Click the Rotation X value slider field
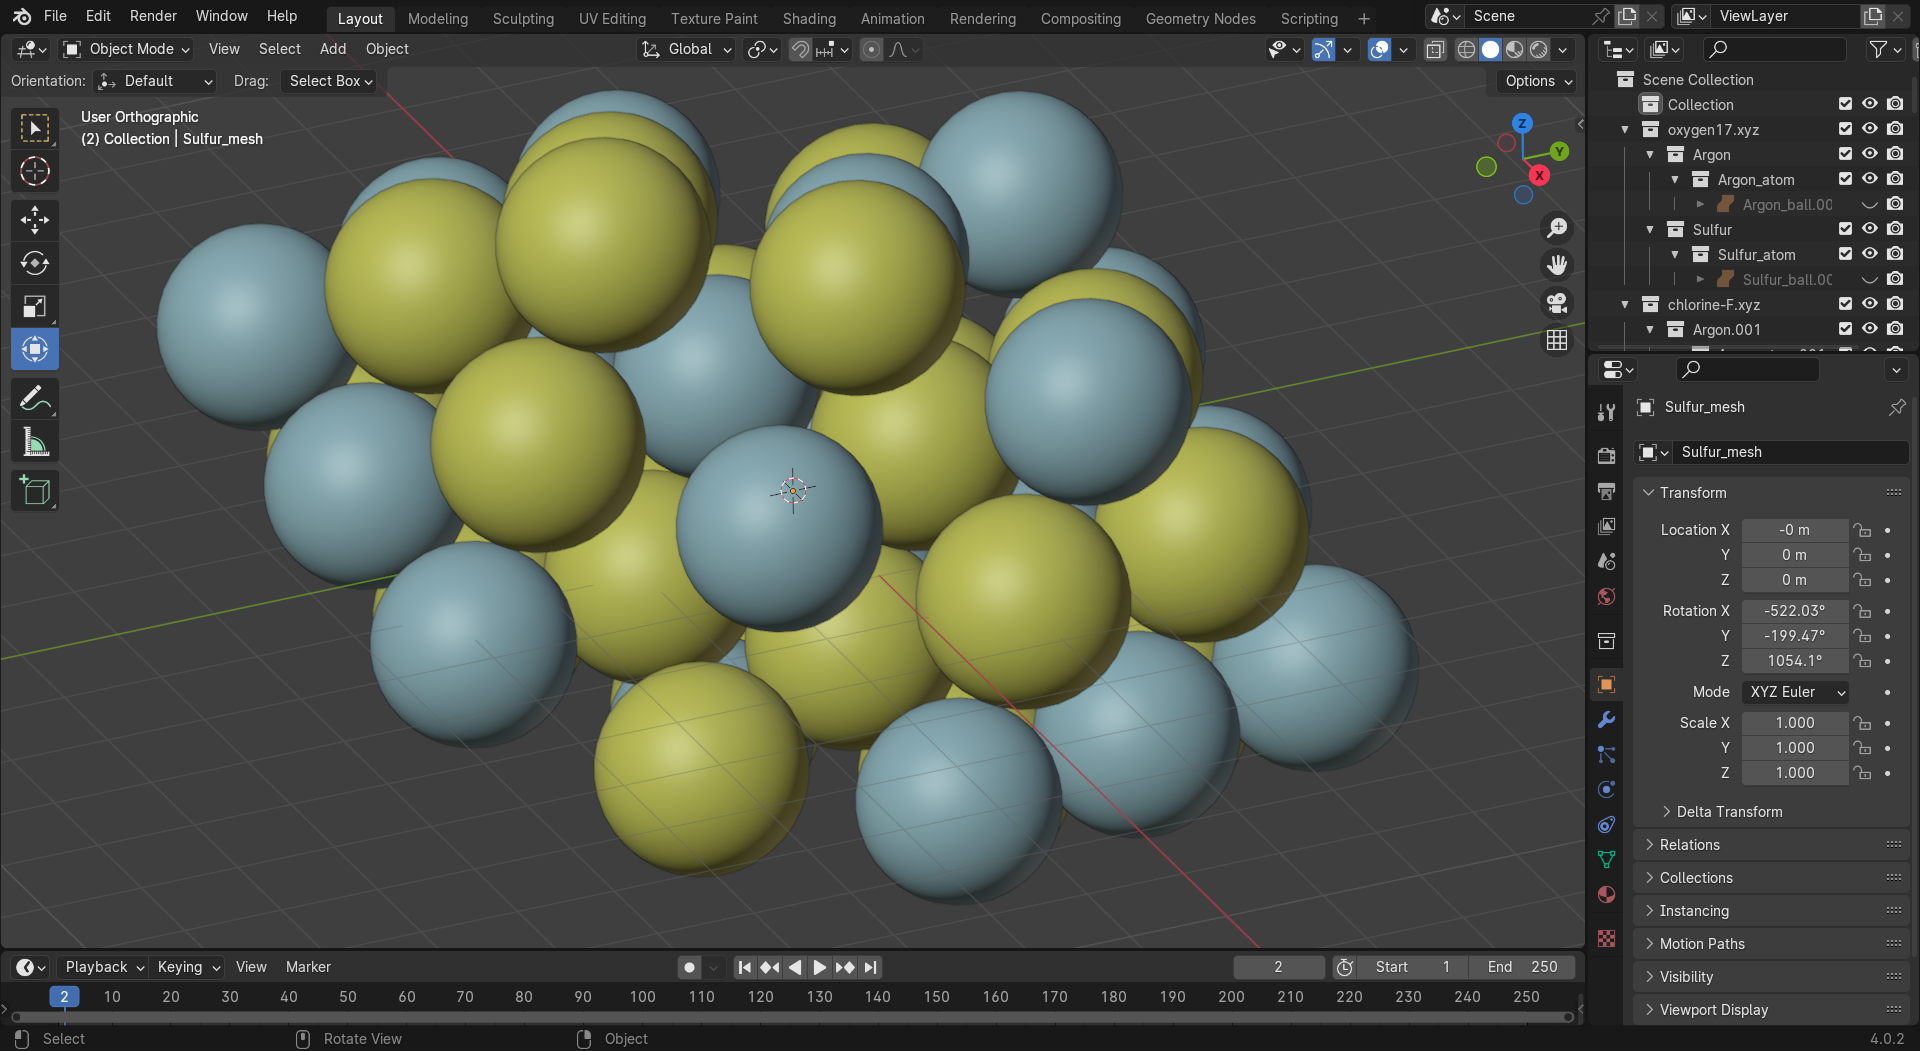The image size is (1920, 1051). [x=1794, y=611]
